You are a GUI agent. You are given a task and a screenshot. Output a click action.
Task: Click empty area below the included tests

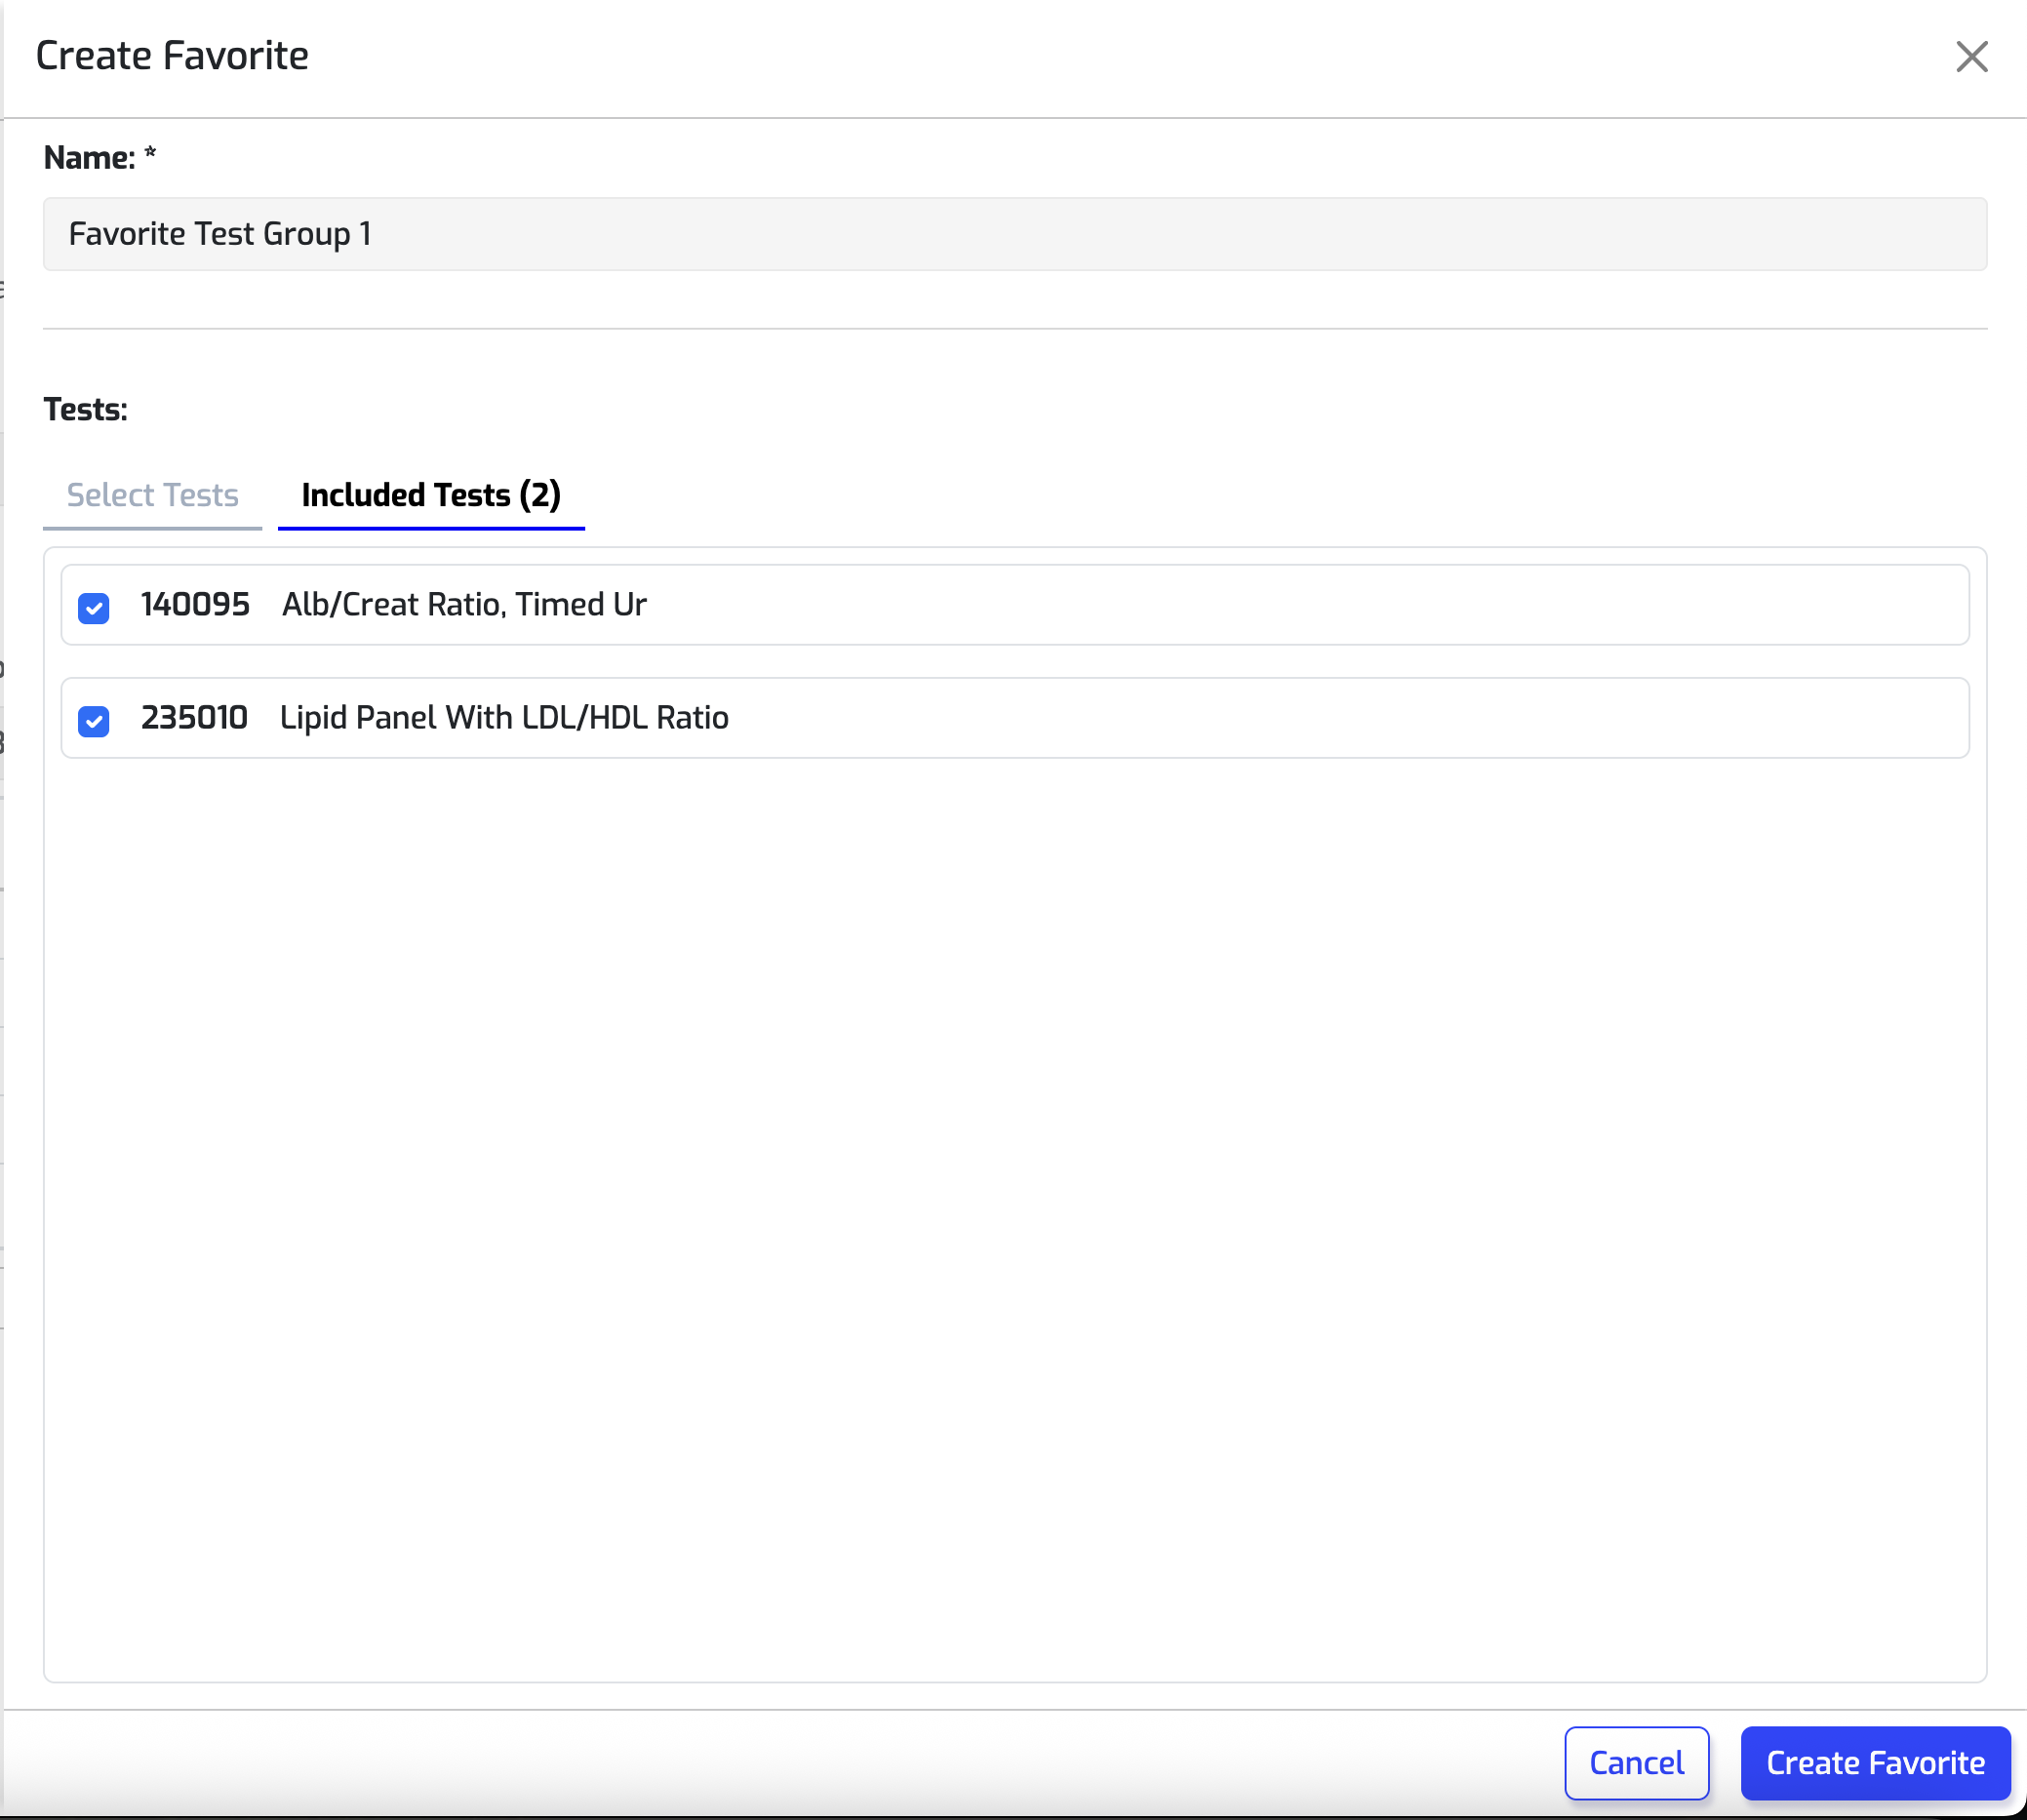point(1014,1200)
